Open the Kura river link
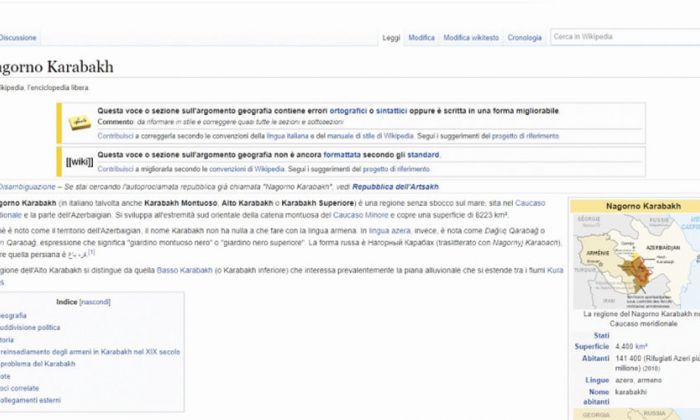Image resolution: width=700 pixels, height=420 pixels. 555,270
